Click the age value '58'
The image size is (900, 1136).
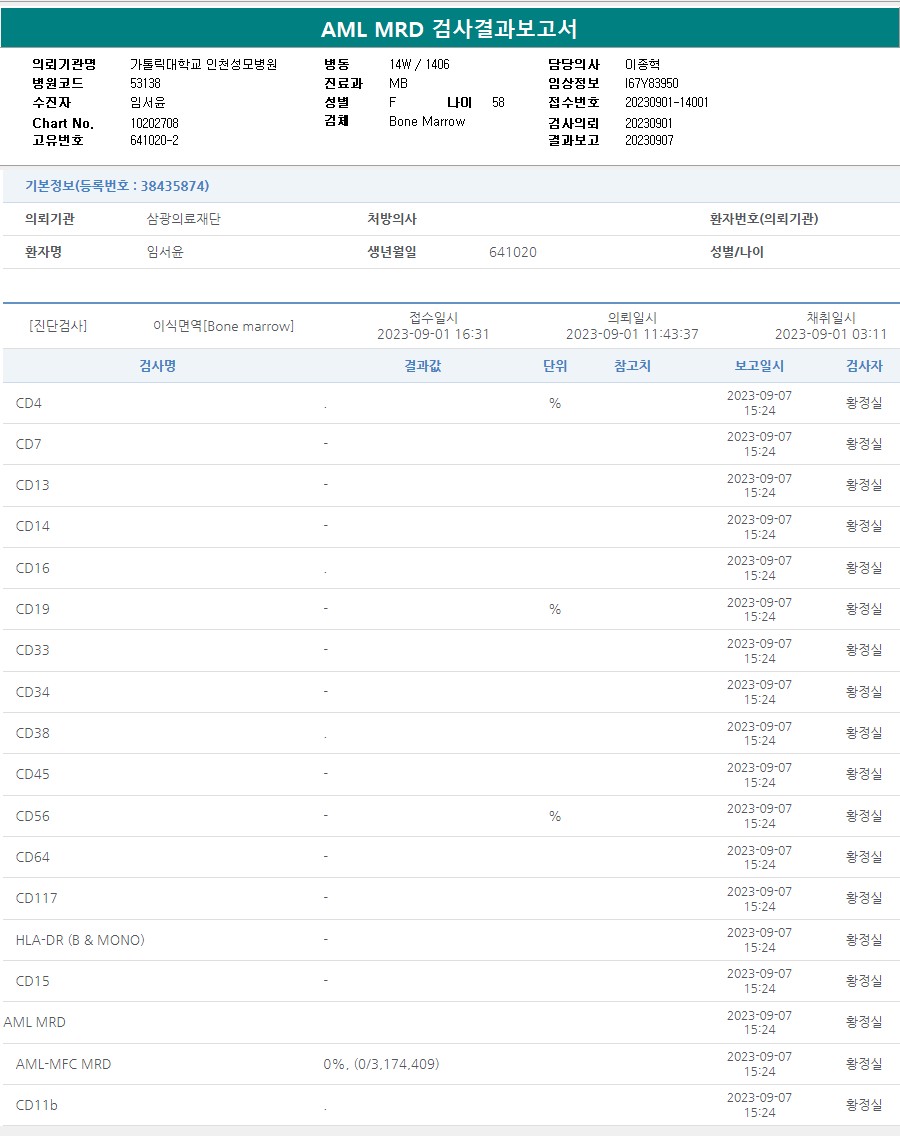(499, 102)
